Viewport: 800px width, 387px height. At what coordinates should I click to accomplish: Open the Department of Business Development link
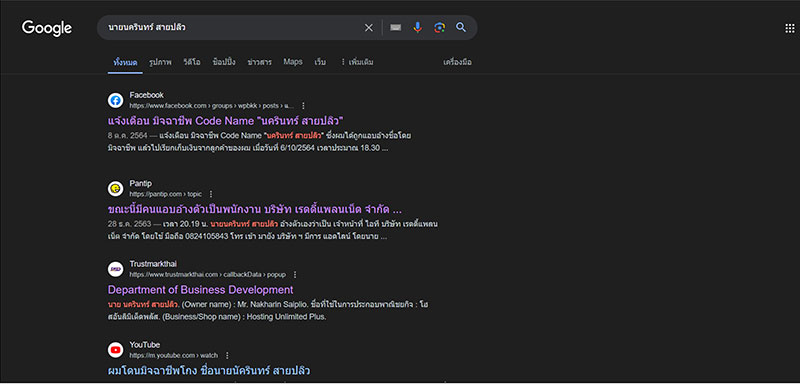[x=201, y=290]
